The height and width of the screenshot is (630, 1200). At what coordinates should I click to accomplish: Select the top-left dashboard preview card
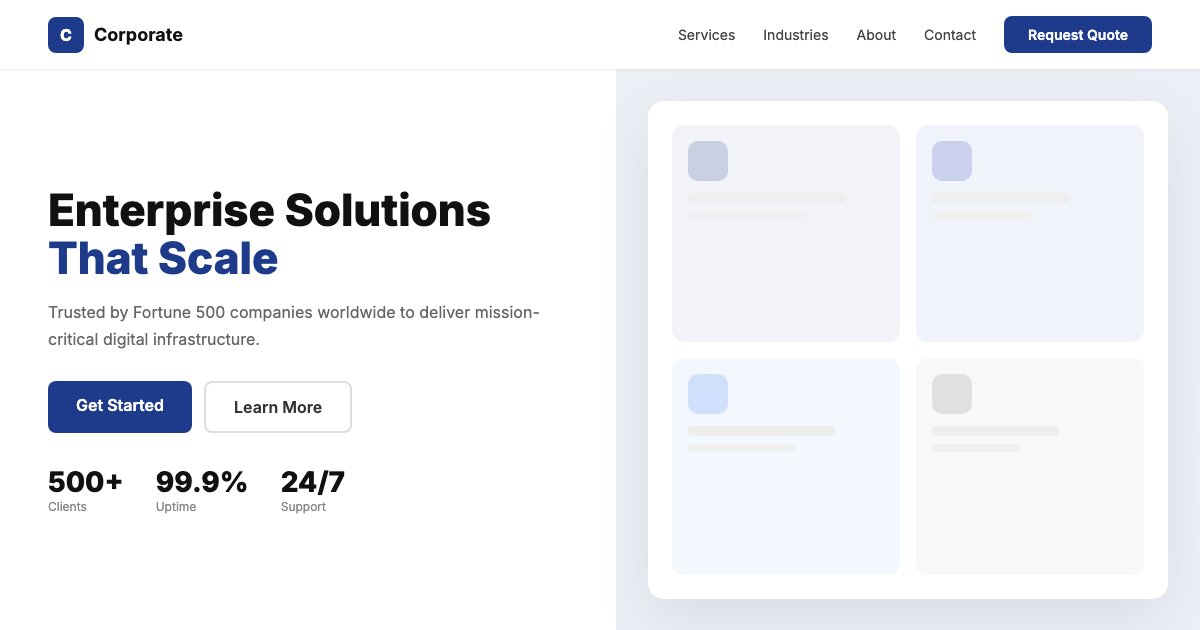pos(785,270)
